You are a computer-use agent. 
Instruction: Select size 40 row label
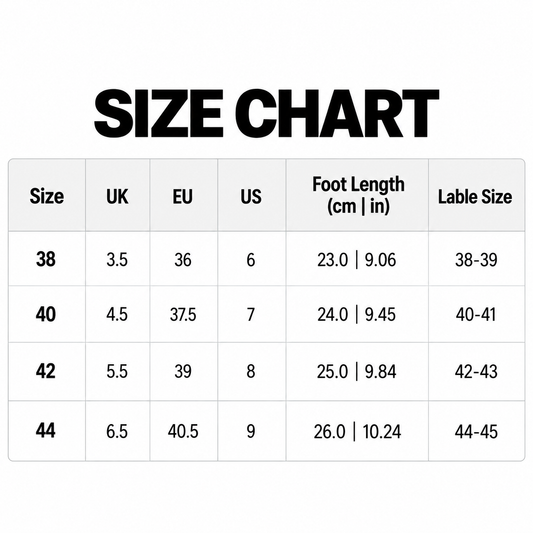(x=46, y=314)
